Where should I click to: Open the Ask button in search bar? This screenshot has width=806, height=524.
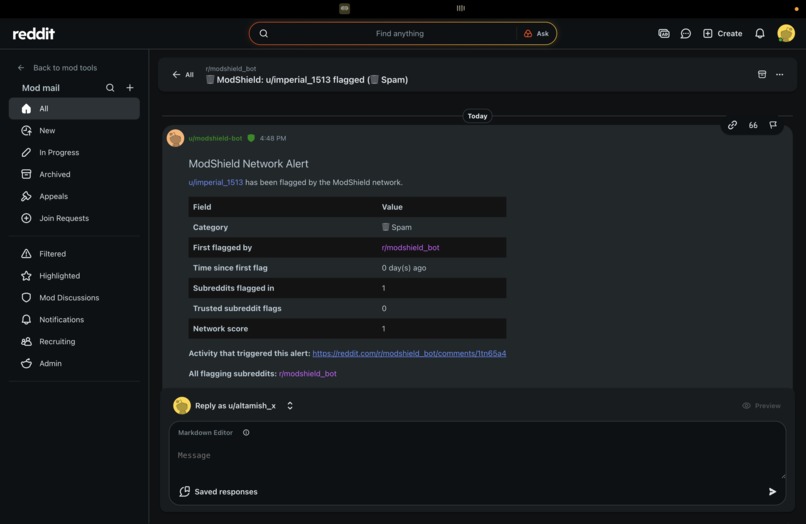[536, 33]
